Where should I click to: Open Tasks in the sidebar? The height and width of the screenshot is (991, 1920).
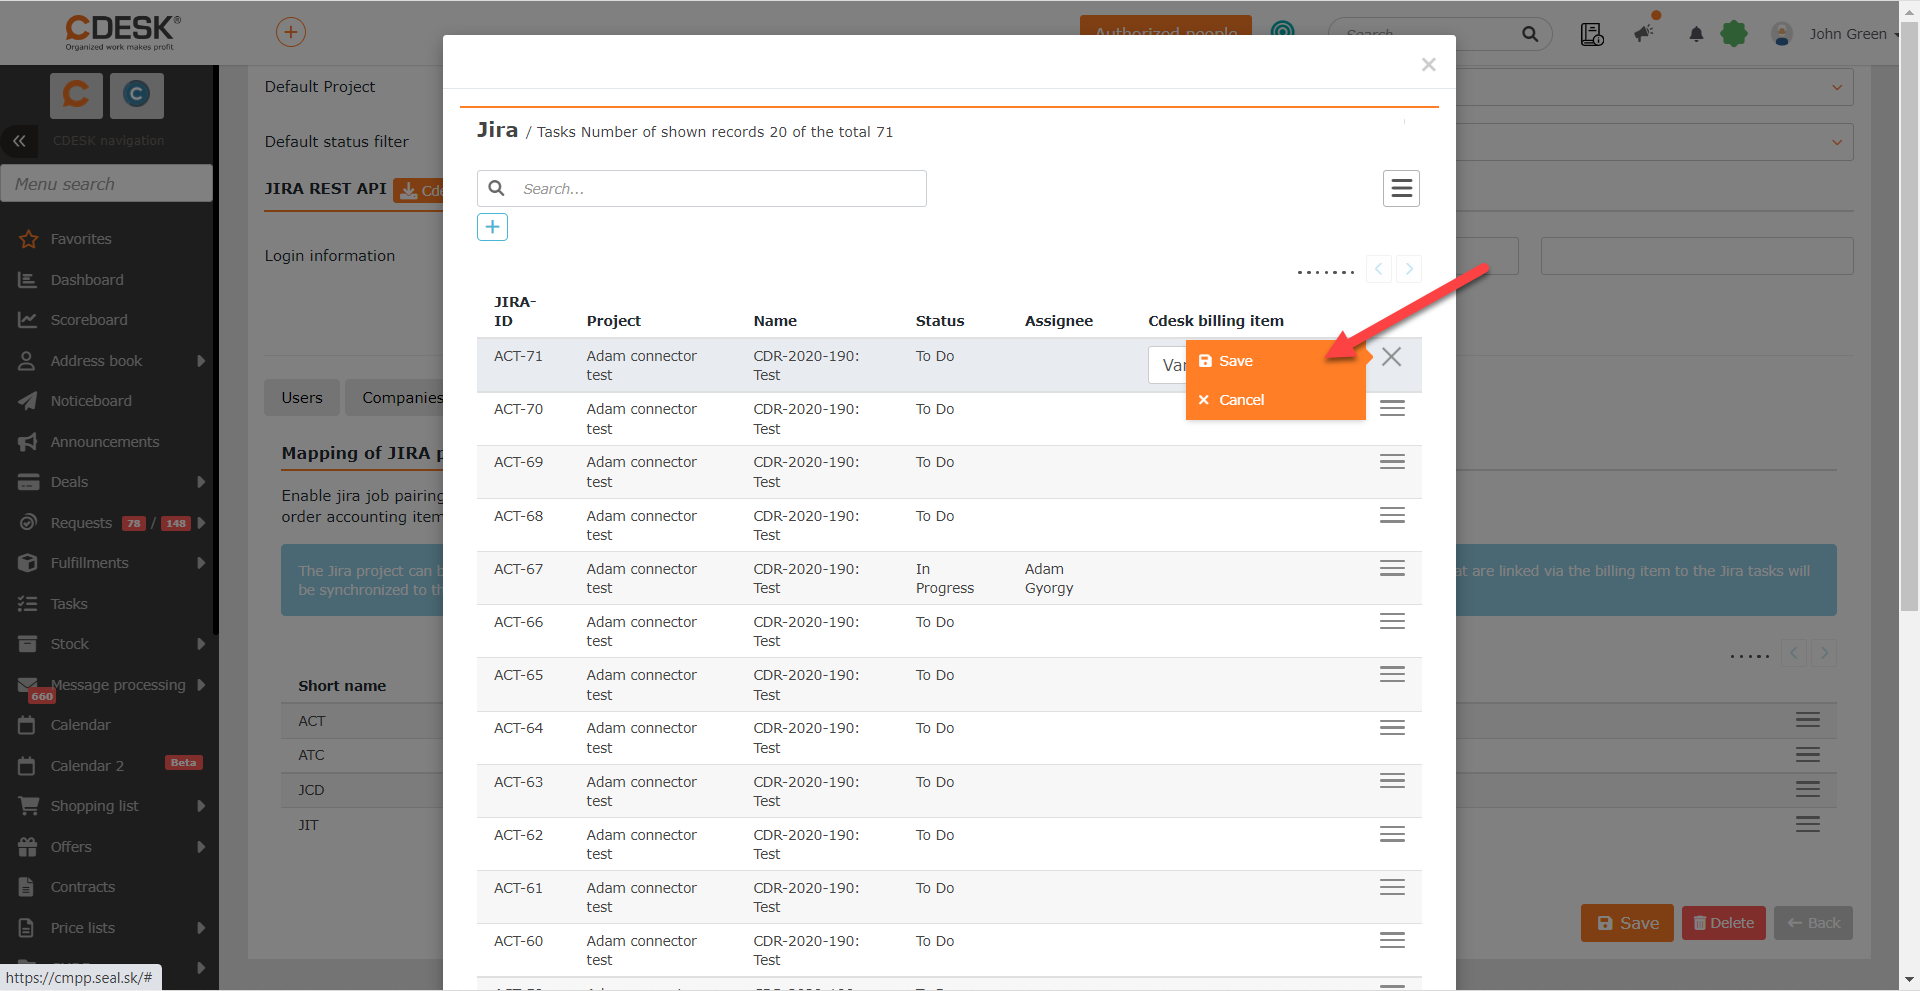(x=69, y=604)
